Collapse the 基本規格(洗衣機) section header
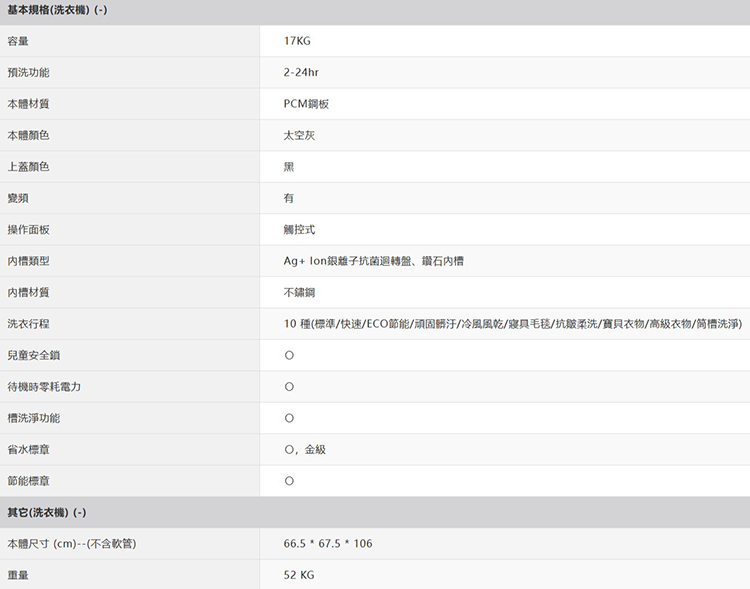The height and width of the screenshot is (589, 750). pos(58,10)
